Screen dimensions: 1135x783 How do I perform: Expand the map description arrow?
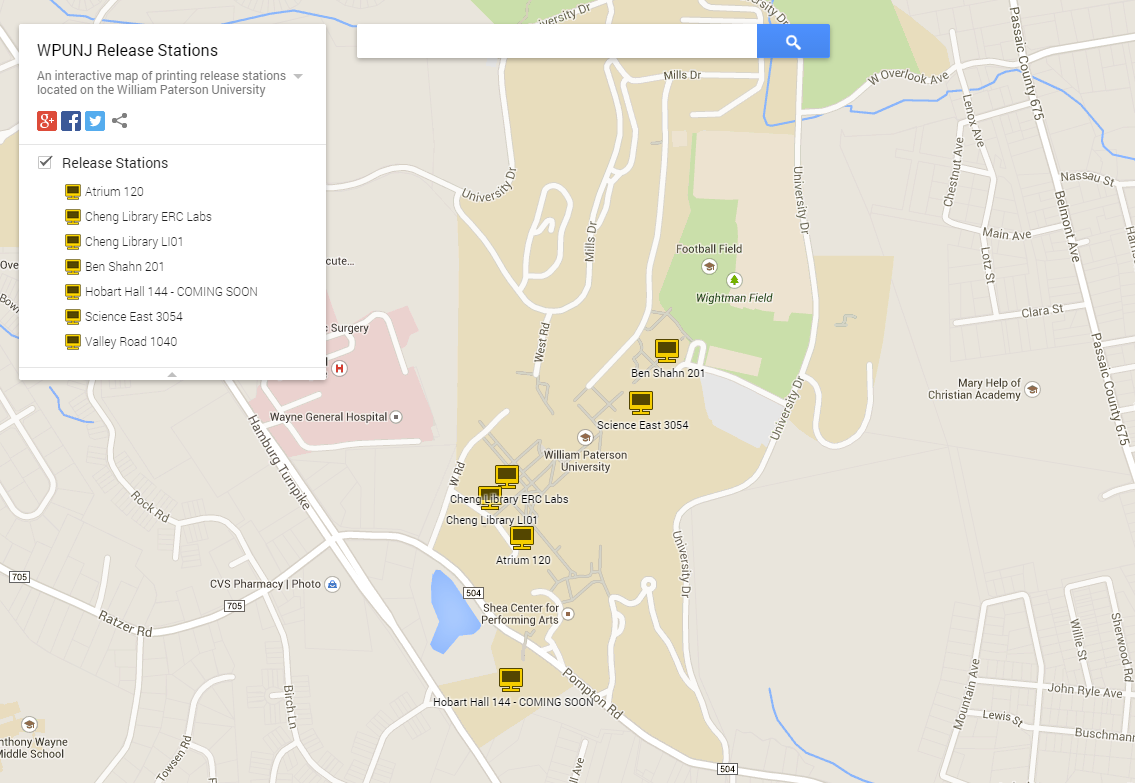point(298,76)
